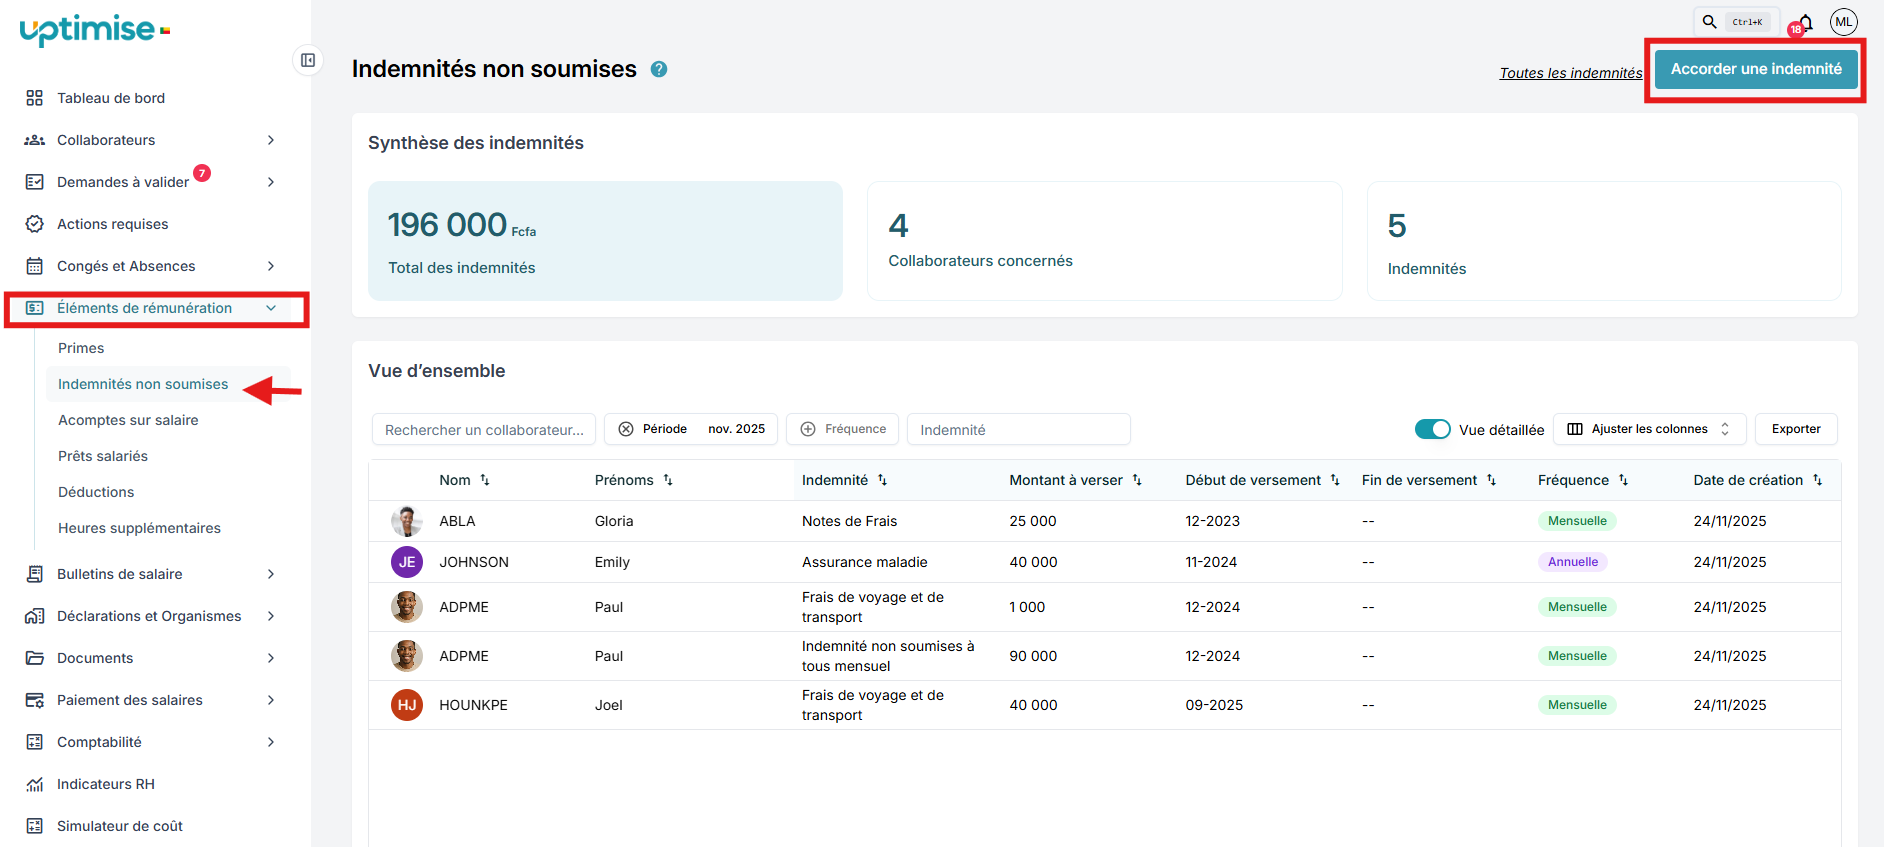Clear the Période filter with the x icon

point(626,429)
